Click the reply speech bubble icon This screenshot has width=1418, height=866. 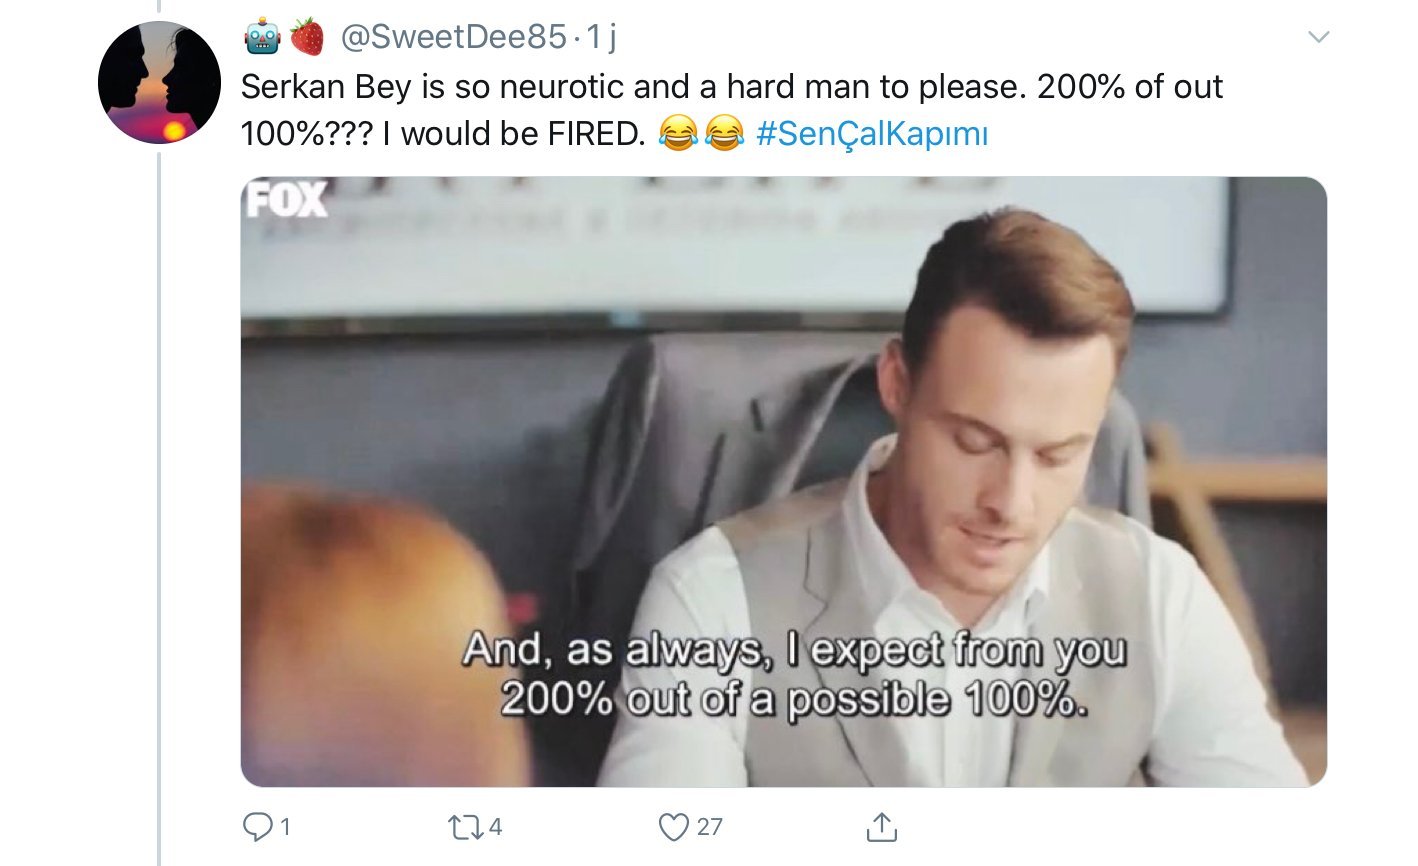click(x=259, y=826)
